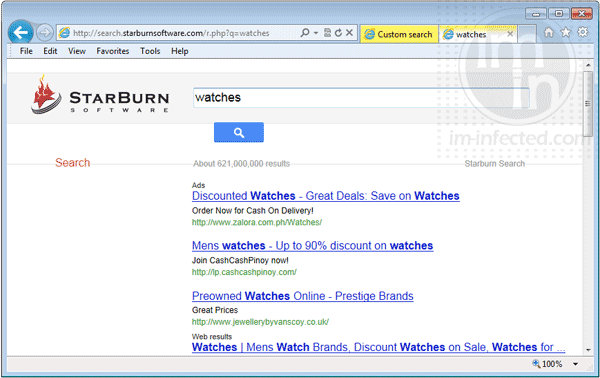The height and width of the screenshot is (378, 600).
Task: Select the watches browser tab
Action: pos(478,34)
